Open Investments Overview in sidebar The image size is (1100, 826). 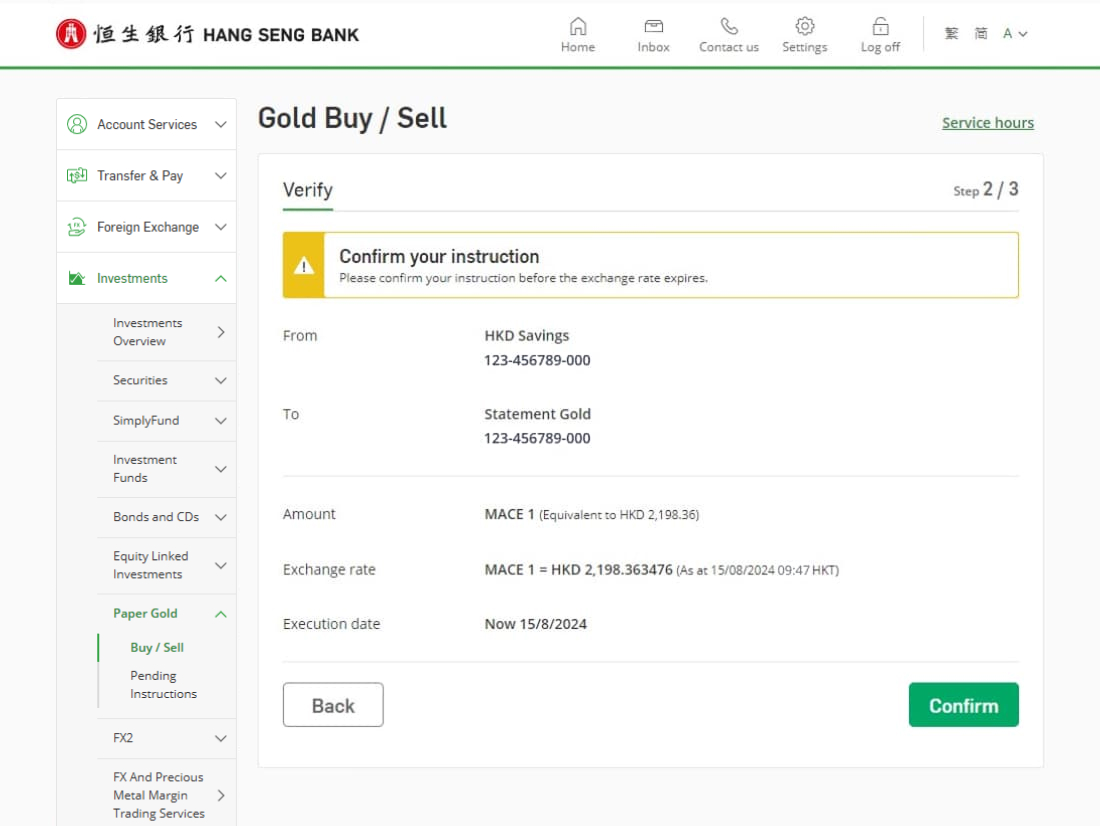(x=148, y=332)
